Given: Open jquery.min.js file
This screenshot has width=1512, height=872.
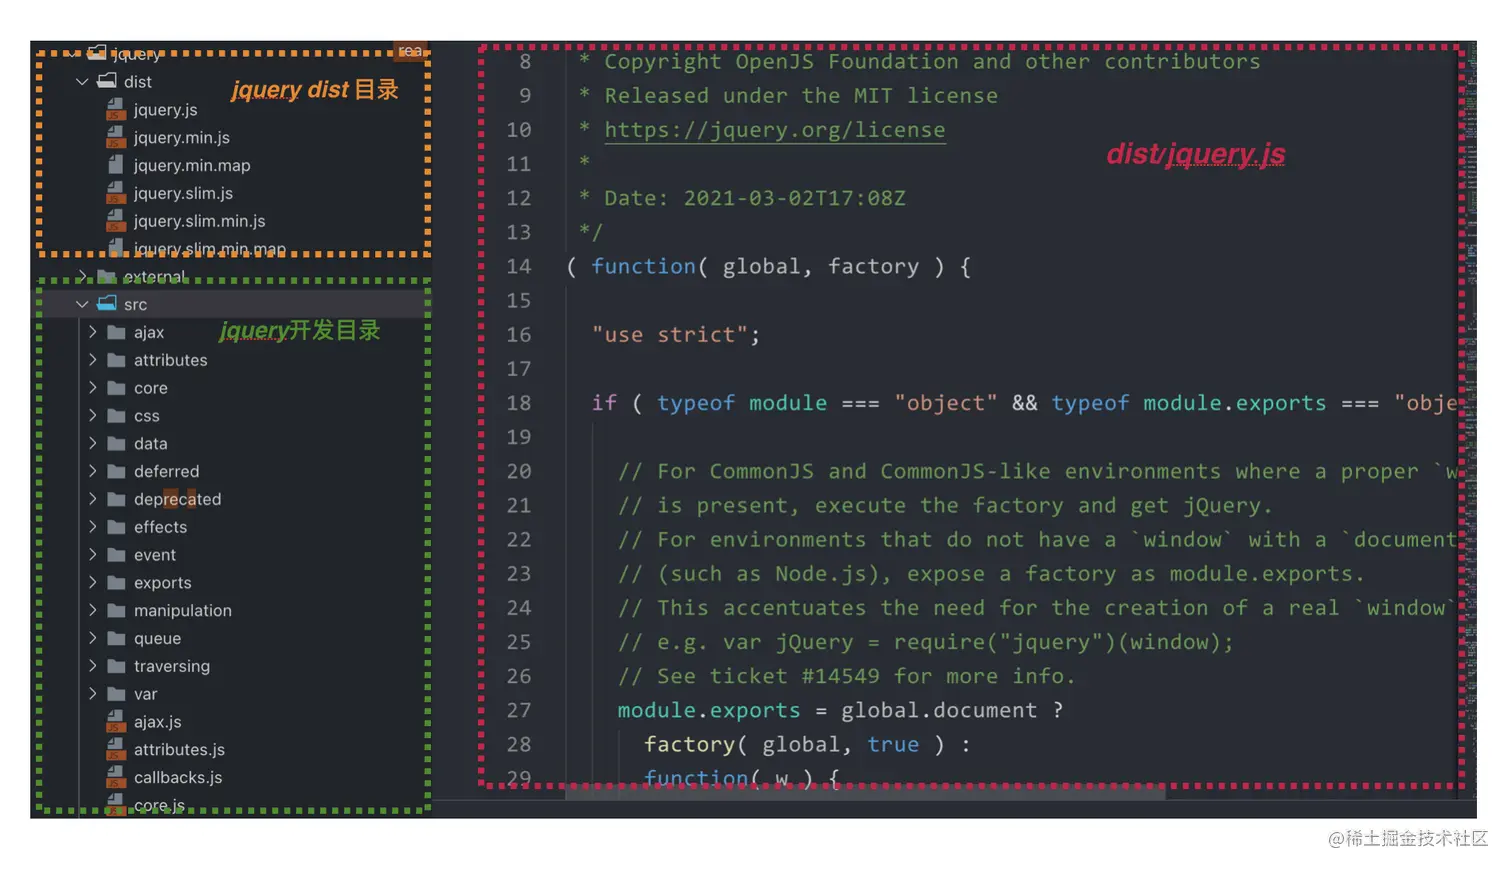Looking at the screenshot, I should 182,138.
